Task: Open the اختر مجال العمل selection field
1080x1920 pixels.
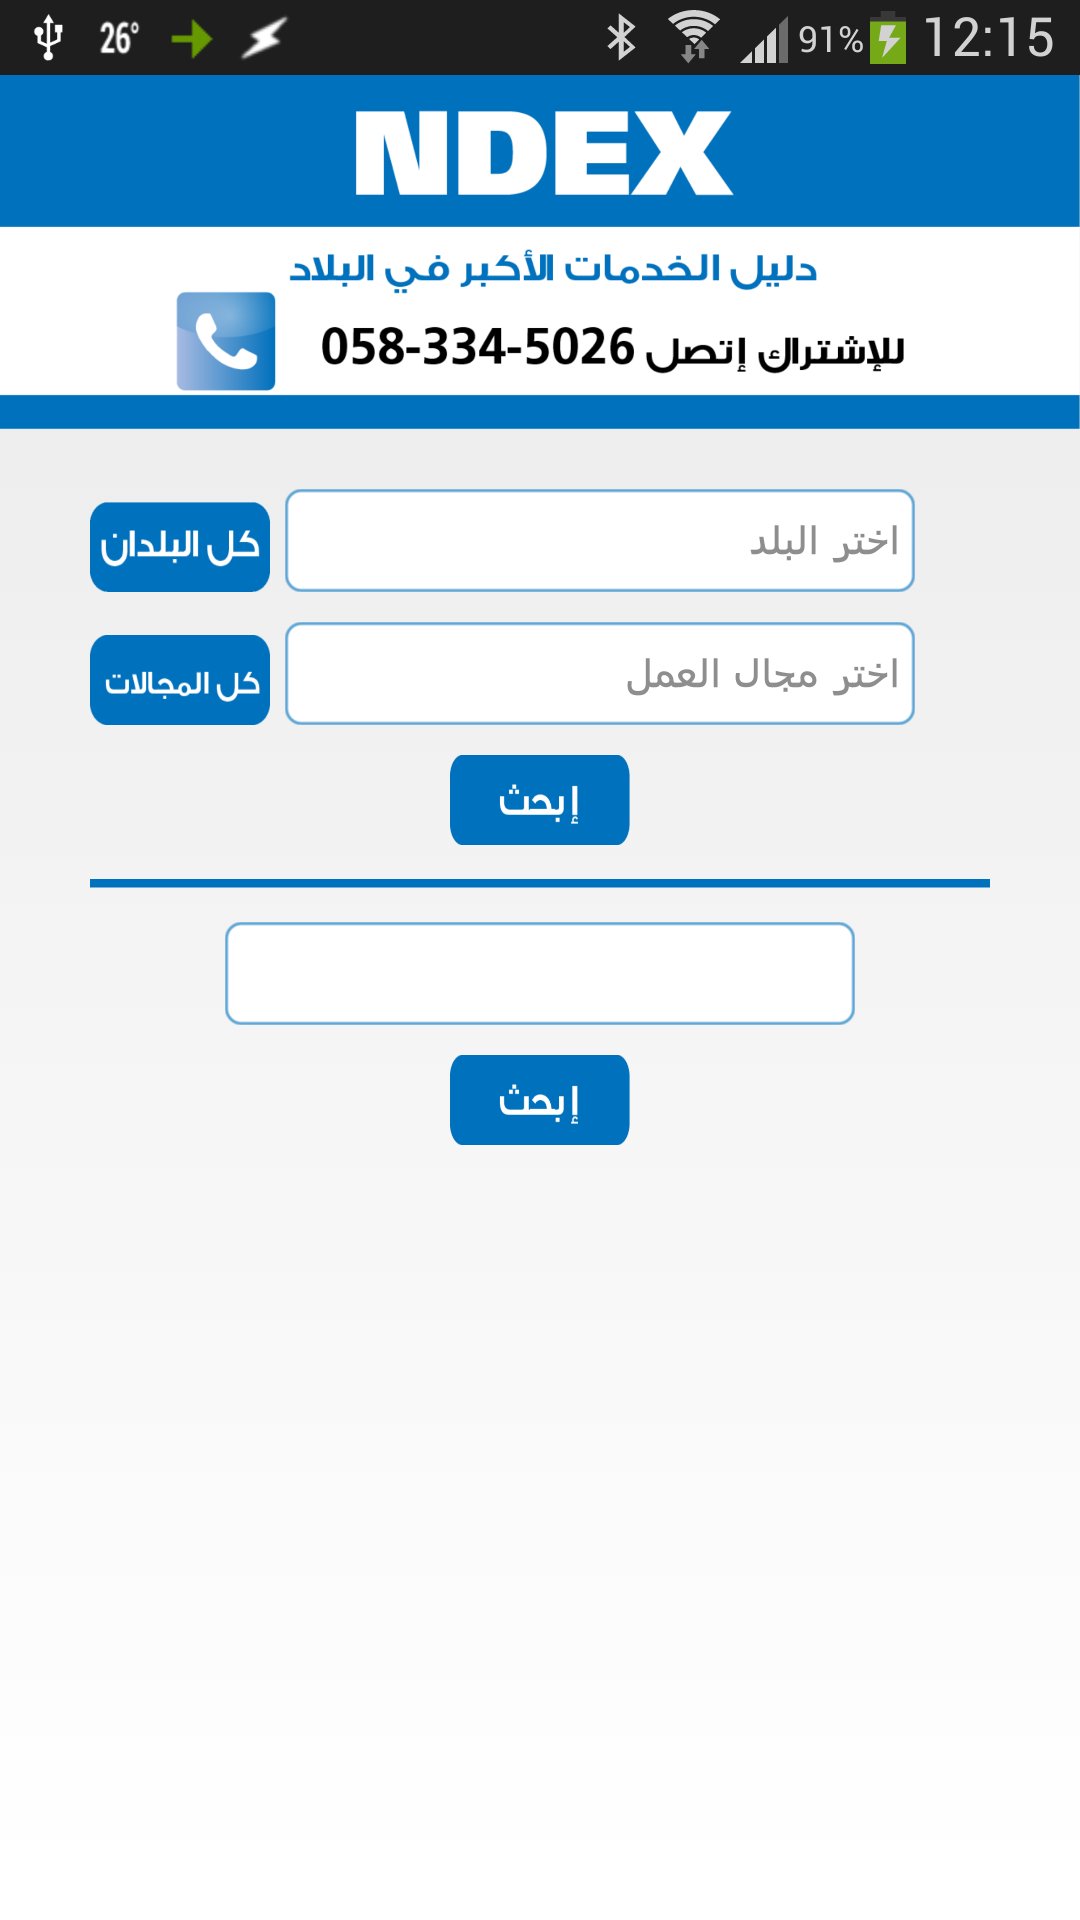Action: point(600,674)
